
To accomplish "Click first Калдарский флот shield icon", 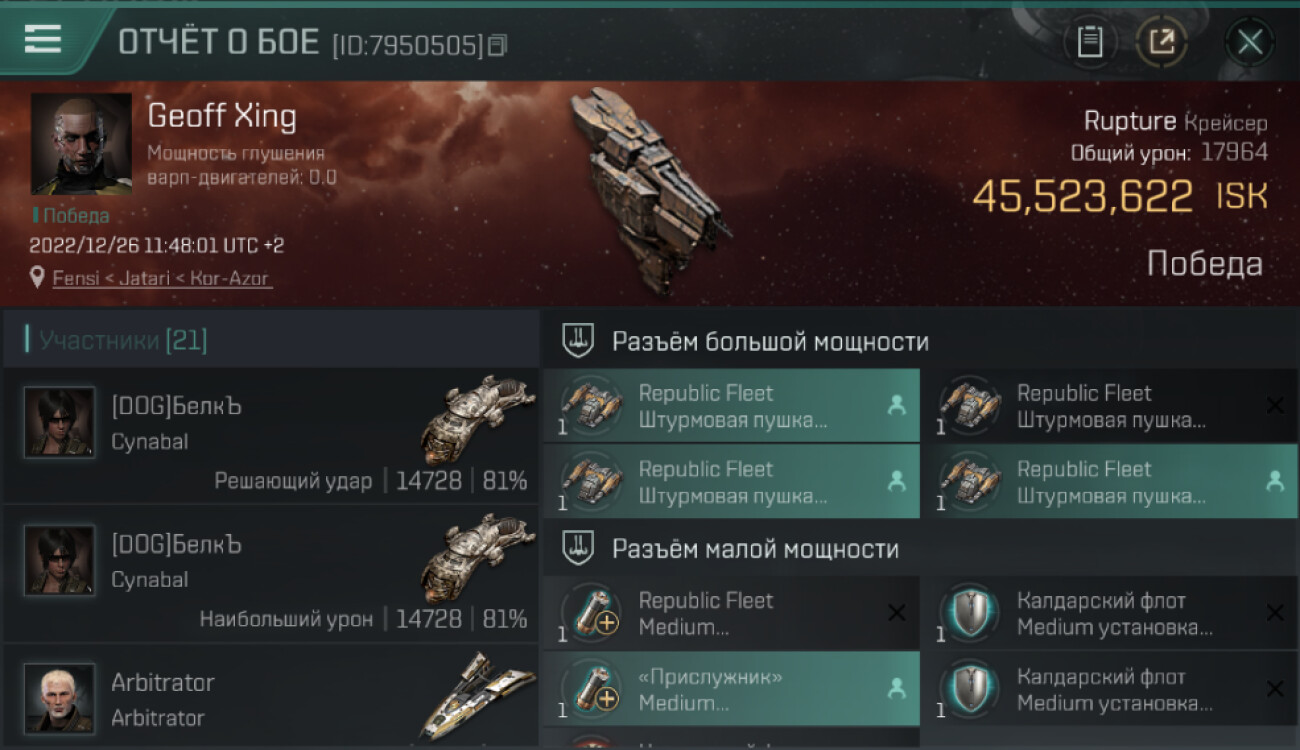I will [x=964, y=613].
